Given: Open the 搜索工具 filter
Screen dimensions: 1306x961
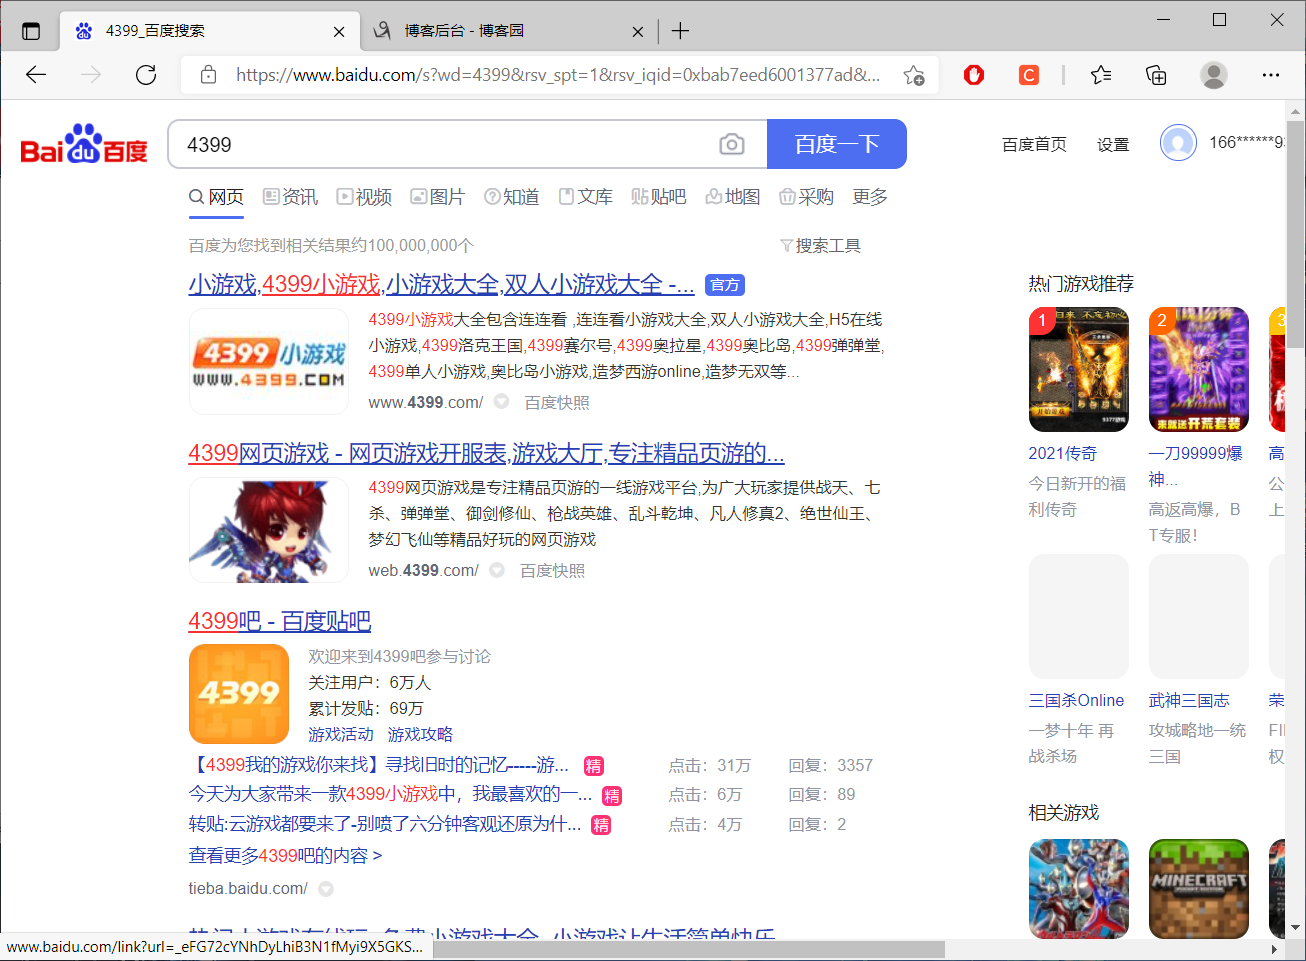Looking at the screenshot, I should [x=820, y=246].
